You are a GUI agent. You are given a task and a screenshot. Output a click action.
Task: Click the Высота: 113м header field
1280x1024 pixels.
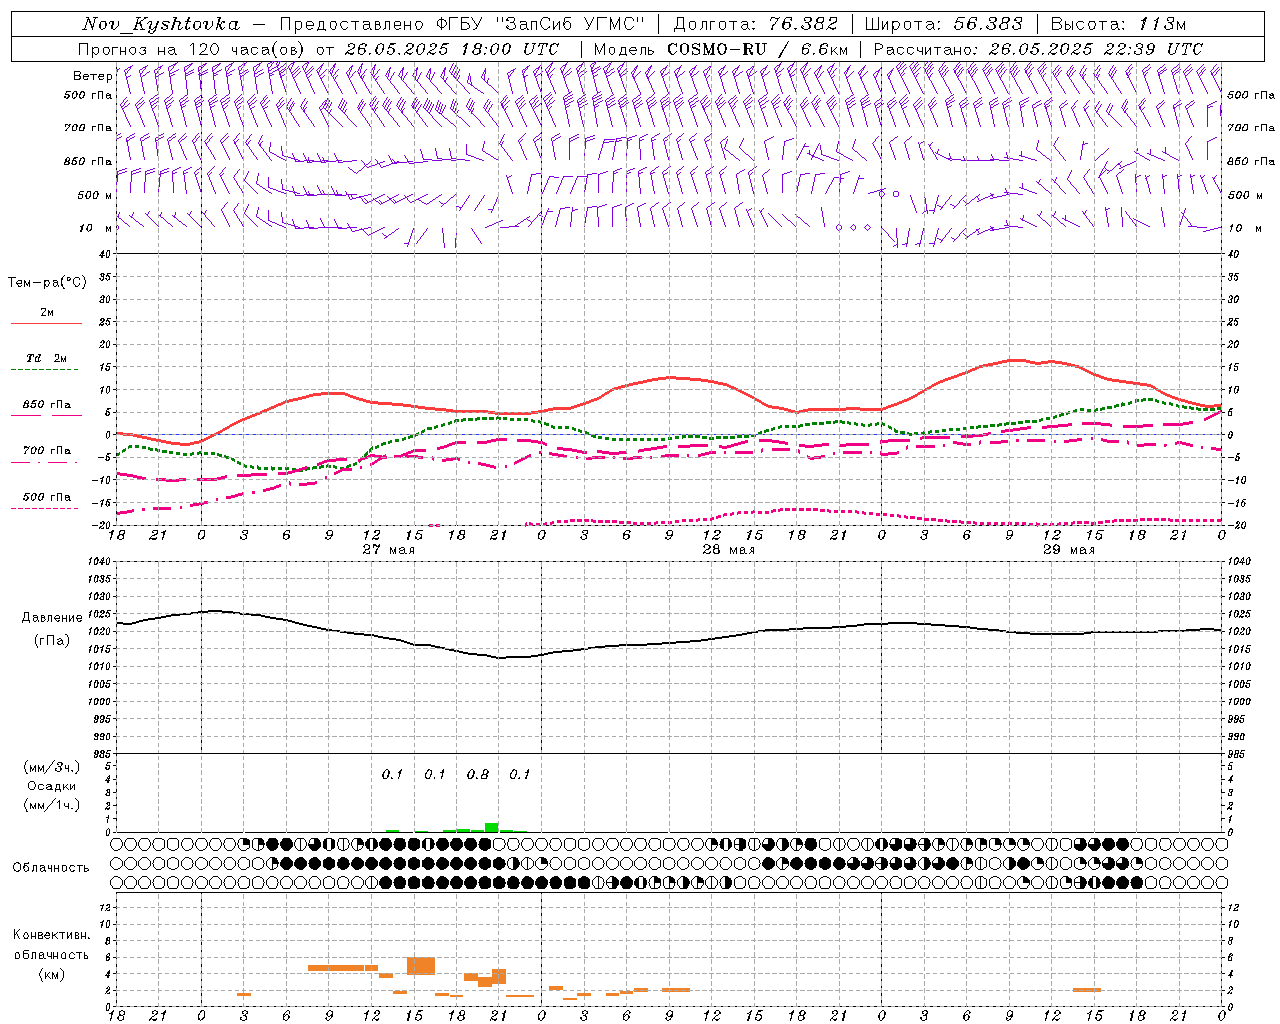[x=1118, y=24]
